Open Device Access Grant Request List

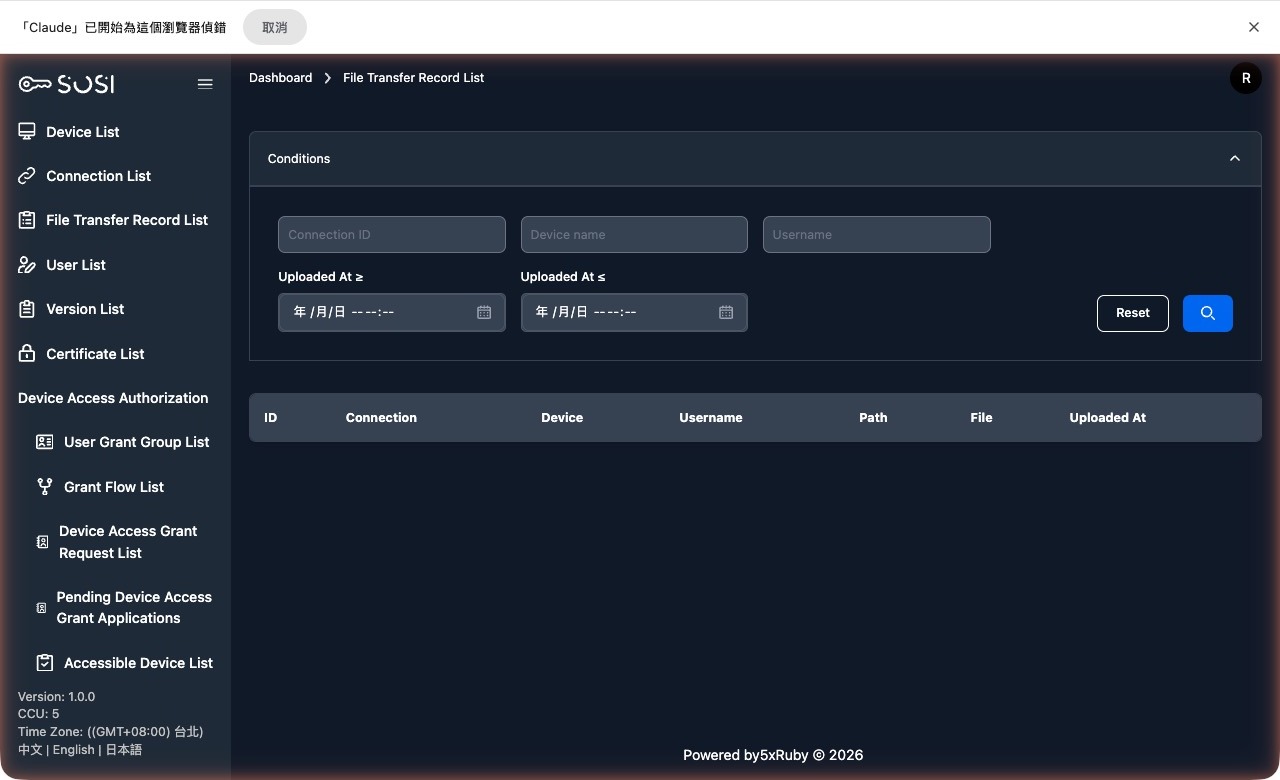tap(128, 541)
